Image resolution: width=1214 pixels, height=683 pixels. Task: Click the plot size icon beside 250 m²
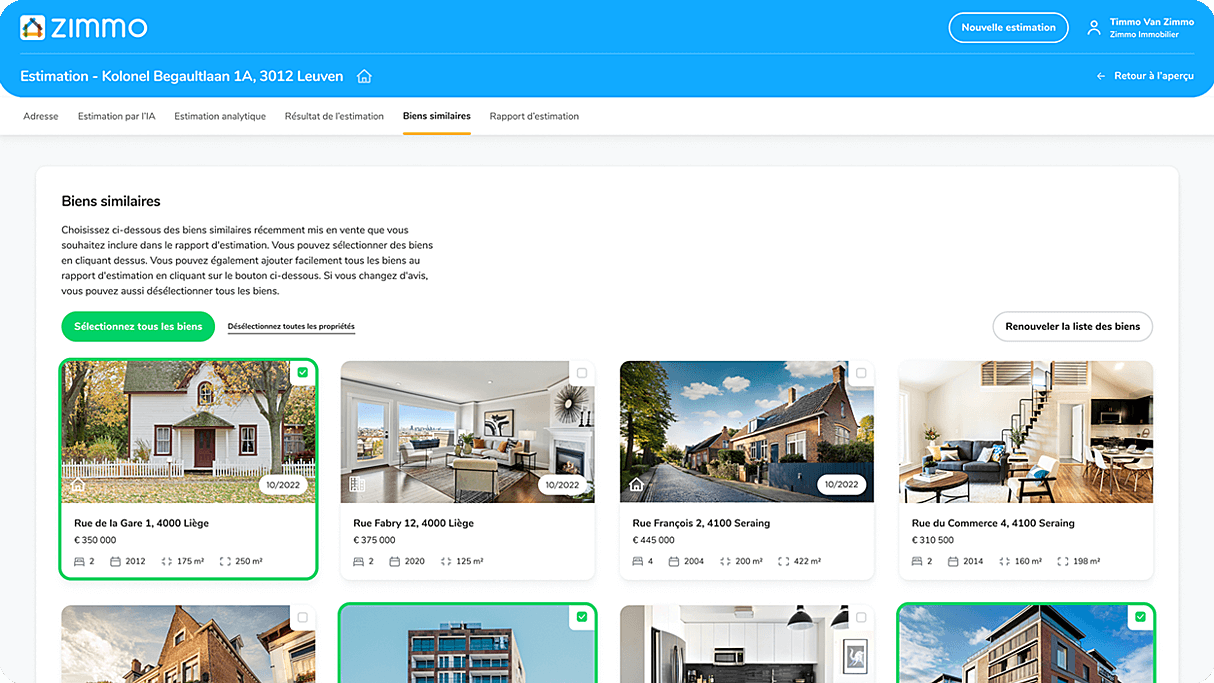tap(225, 561)
